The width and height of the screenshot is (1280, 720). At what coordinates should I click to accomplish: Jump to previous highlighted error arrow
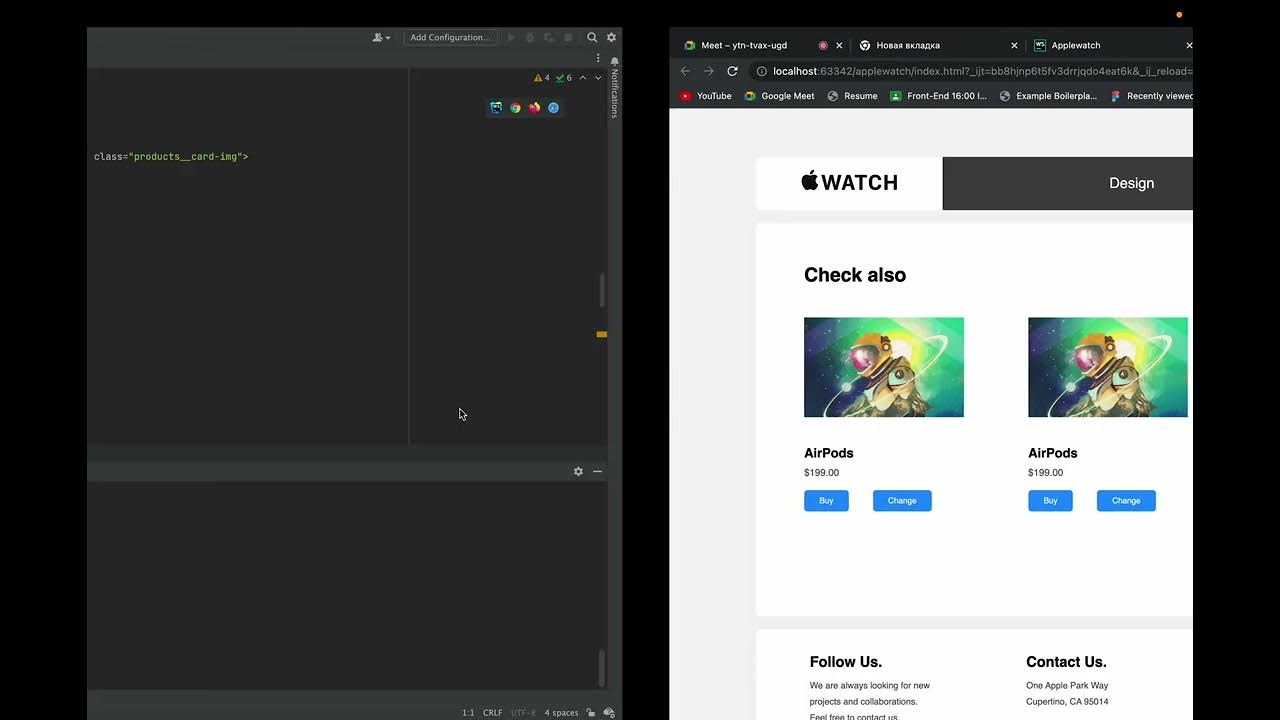[583, 78]
